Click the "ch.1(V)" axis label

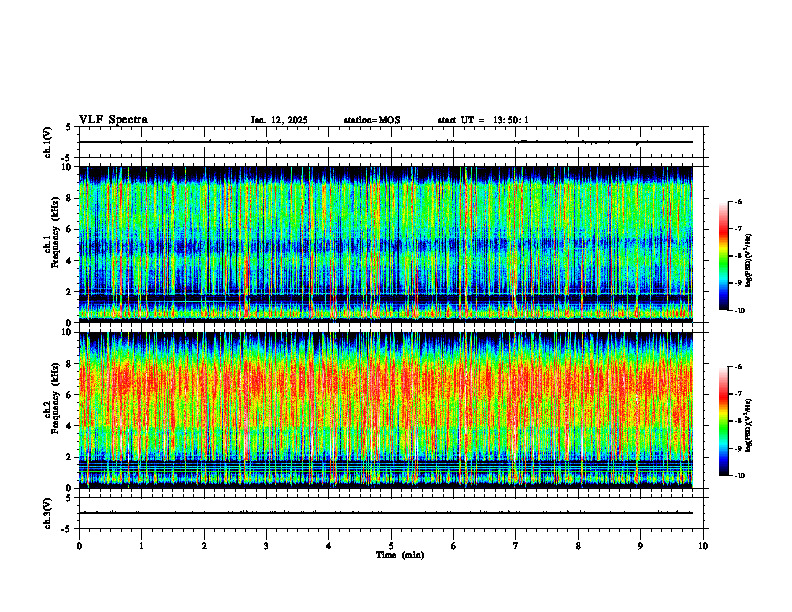pyautogui.click(x=47, y=142)
